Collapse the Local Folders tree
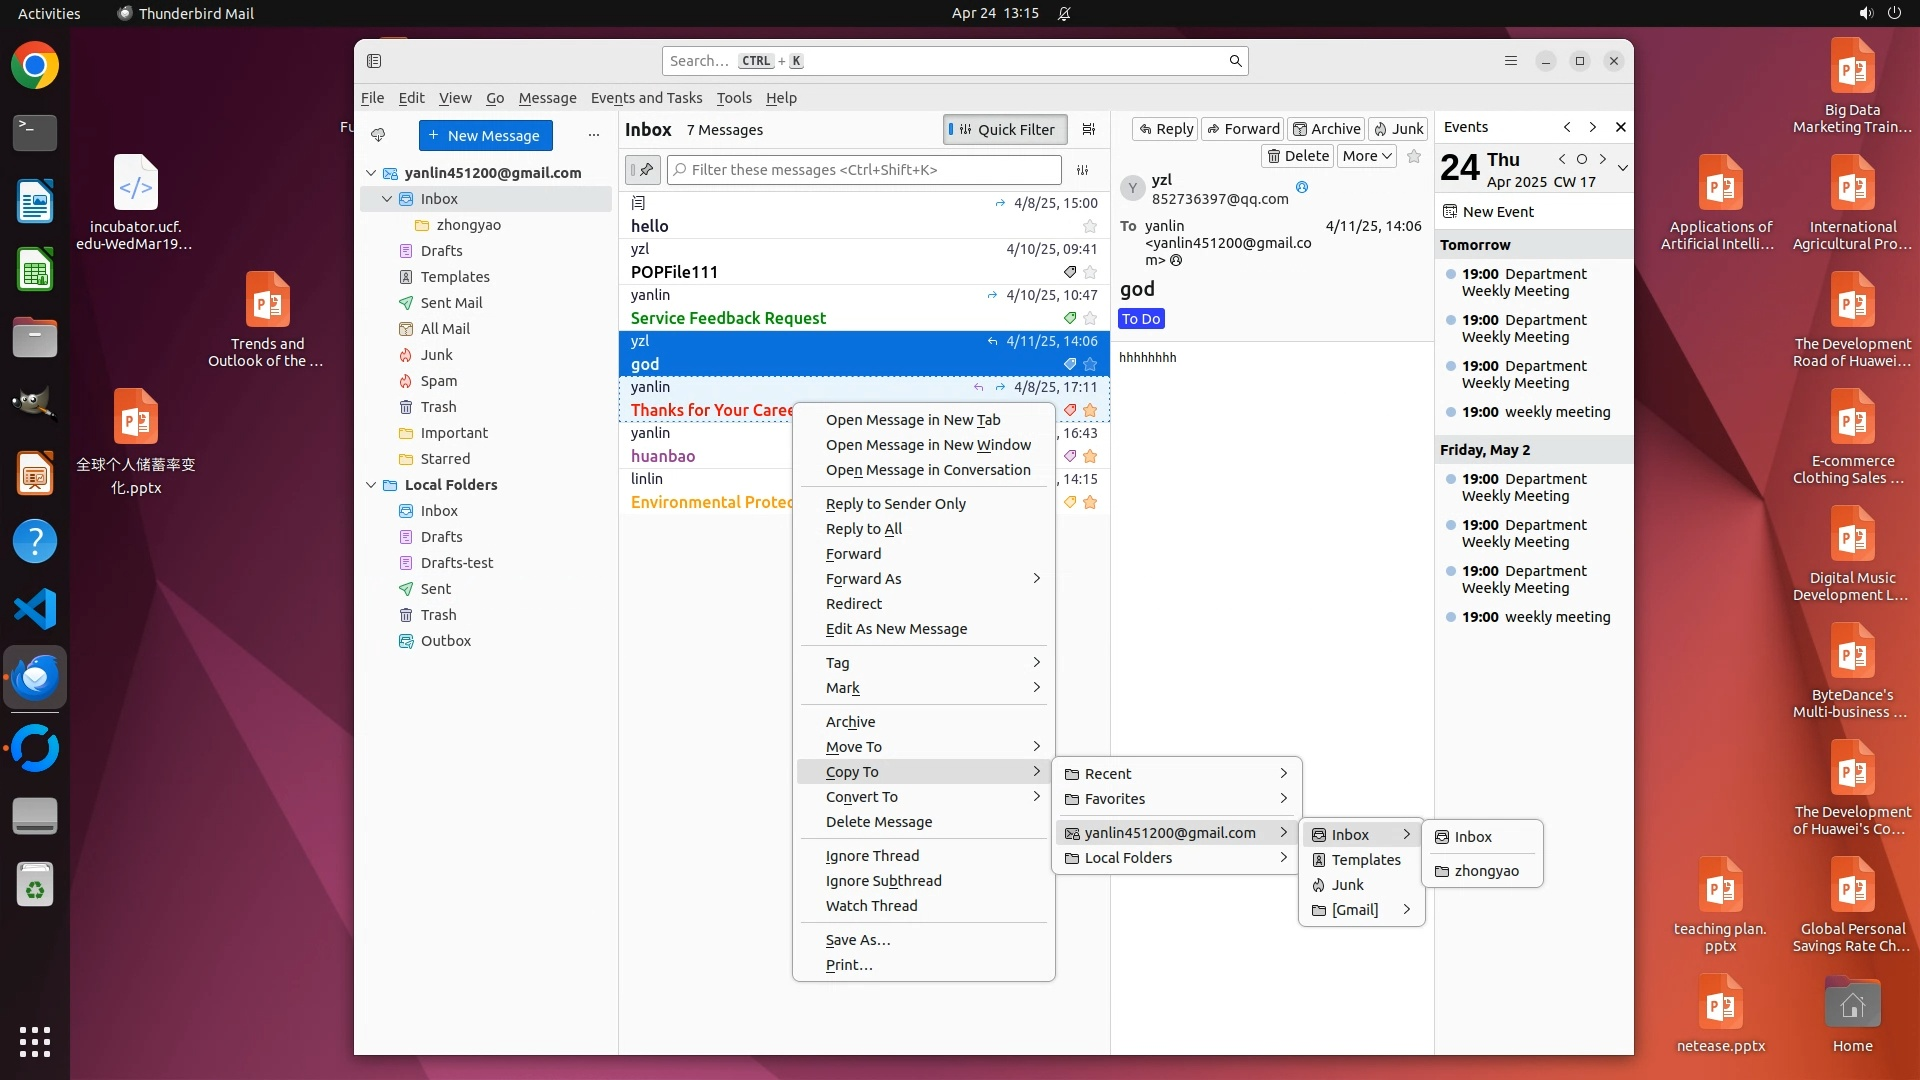 point(371,485)
